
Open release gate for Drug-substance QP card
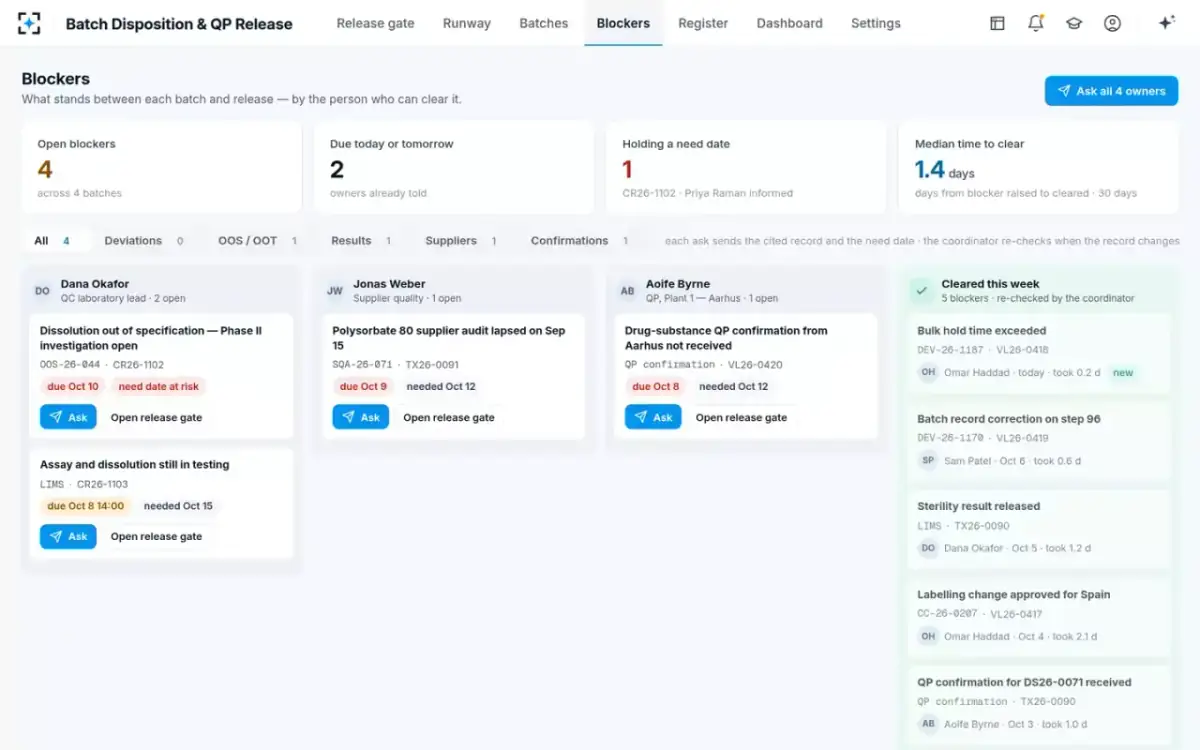pyautogui.click(x=741, y=418)
